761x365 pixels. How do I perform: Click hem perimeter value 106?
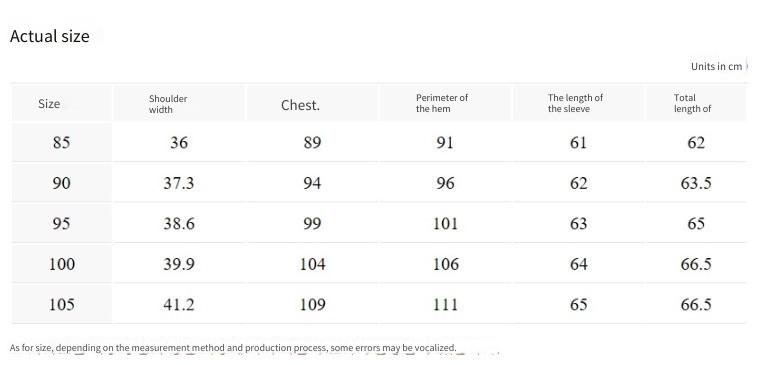tap(446, 264)
